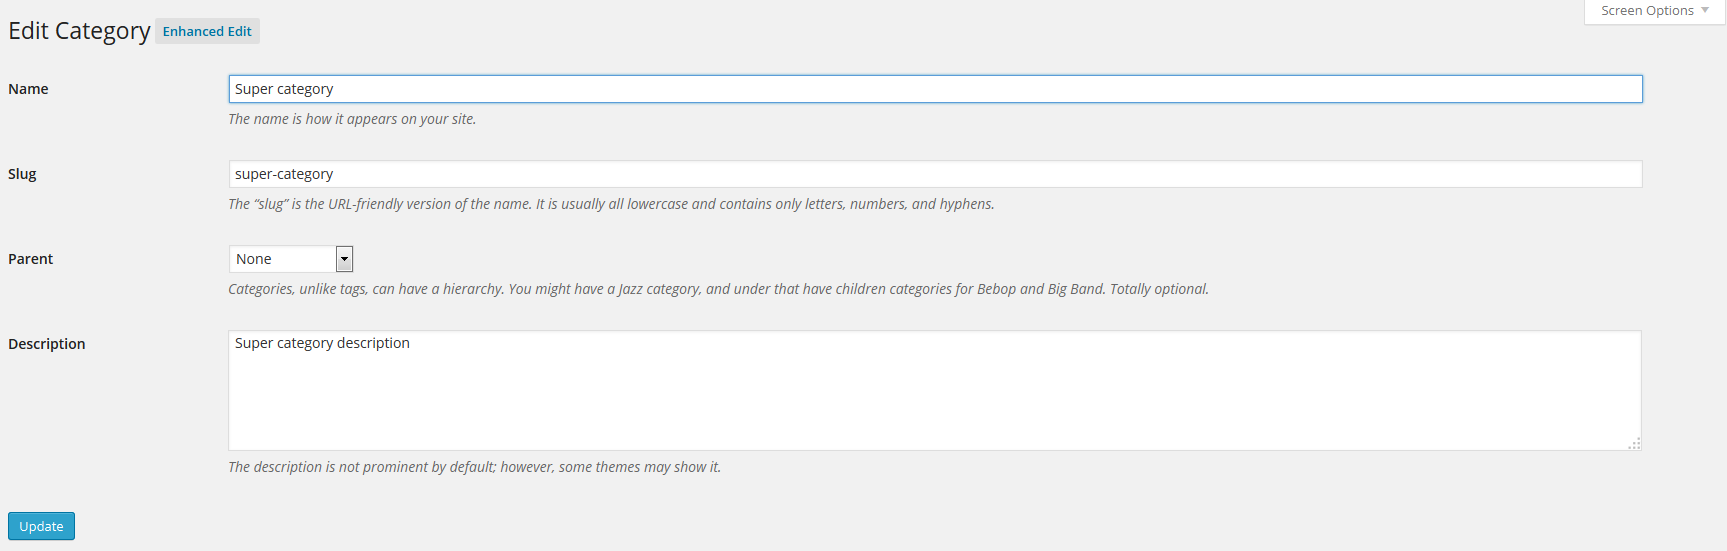Image resolution: width=1727 pixels, height=551 pixels.
Task: Open the Parent dropdown showing None
Action: [283, 259]
